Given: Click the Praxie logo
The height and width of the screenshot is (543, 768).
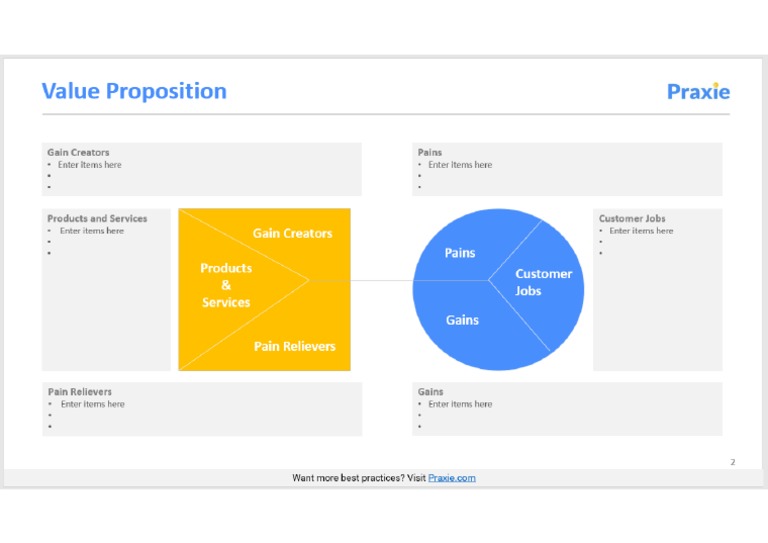Looking at the screenshot, I should pyautogui.click(x=698, y=92).
